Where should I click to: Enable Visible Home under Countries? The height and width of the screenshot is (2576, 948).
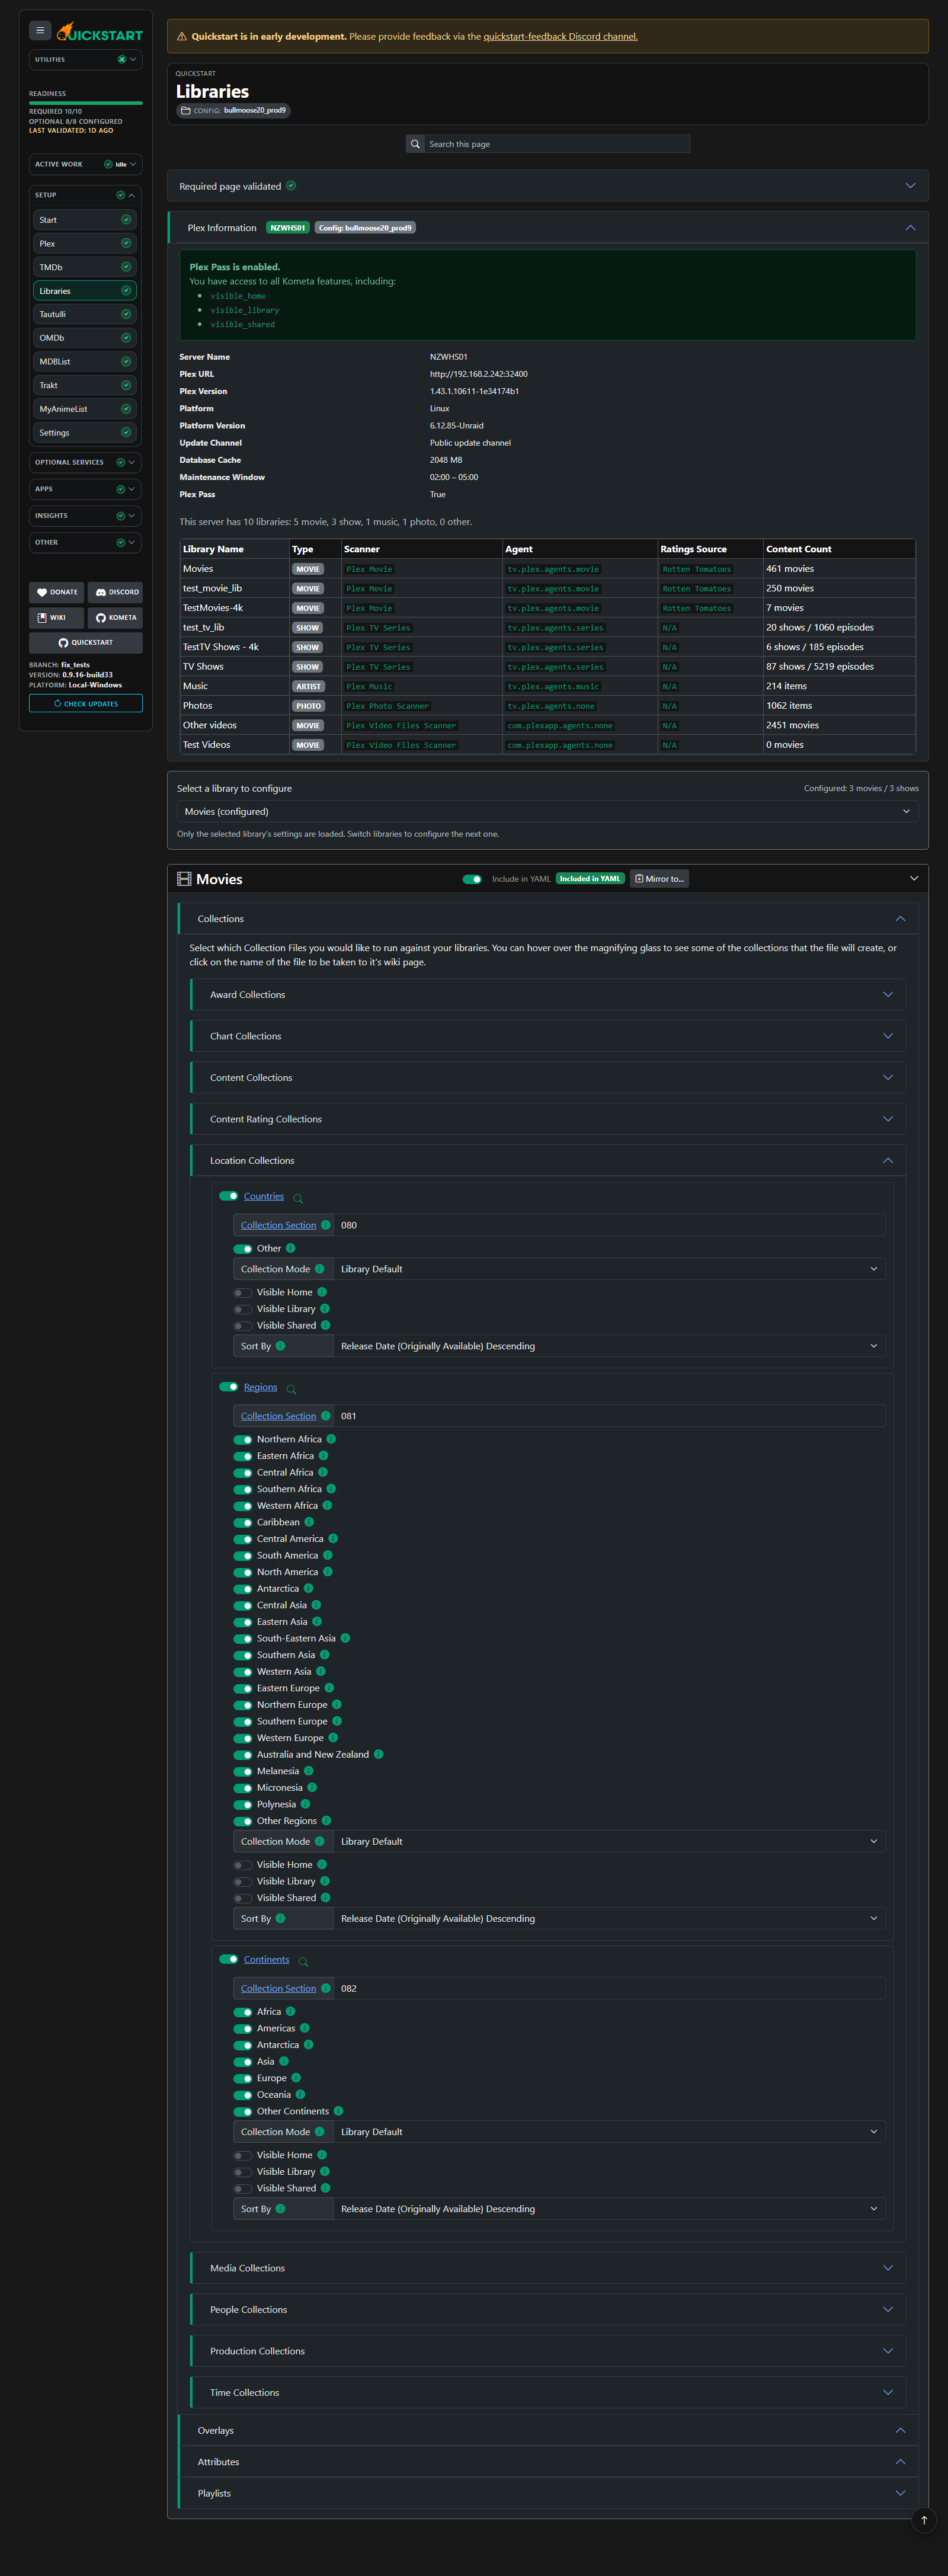pyautogui.click(x=243, y=1292)
